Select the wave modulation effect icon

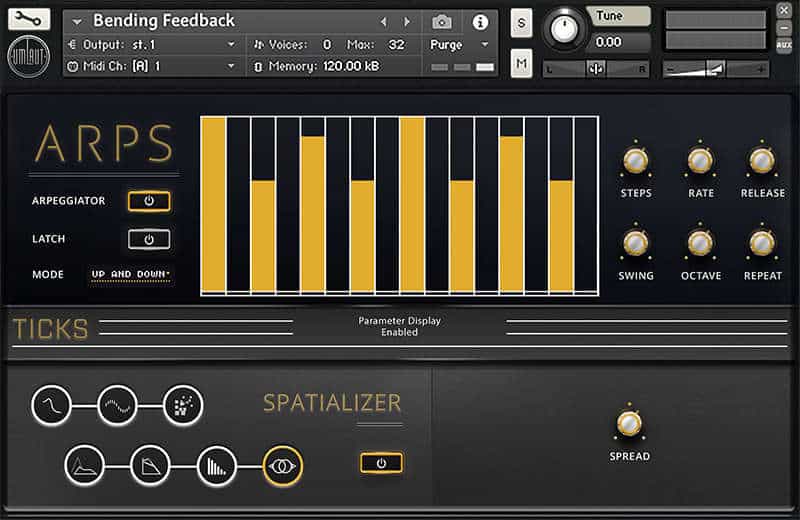click(x=117, y=406)
